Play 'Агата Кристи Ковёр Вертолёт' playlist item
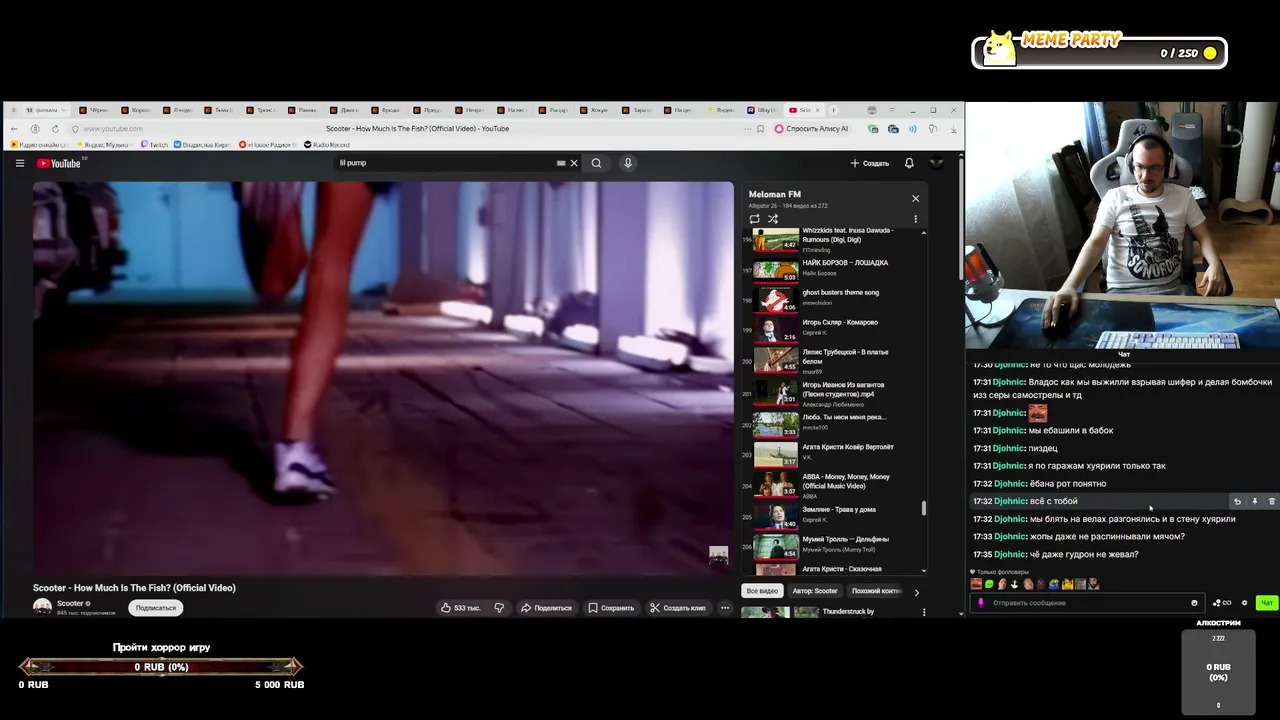The width and height of the screenshot is (1280, 720). 830,452
